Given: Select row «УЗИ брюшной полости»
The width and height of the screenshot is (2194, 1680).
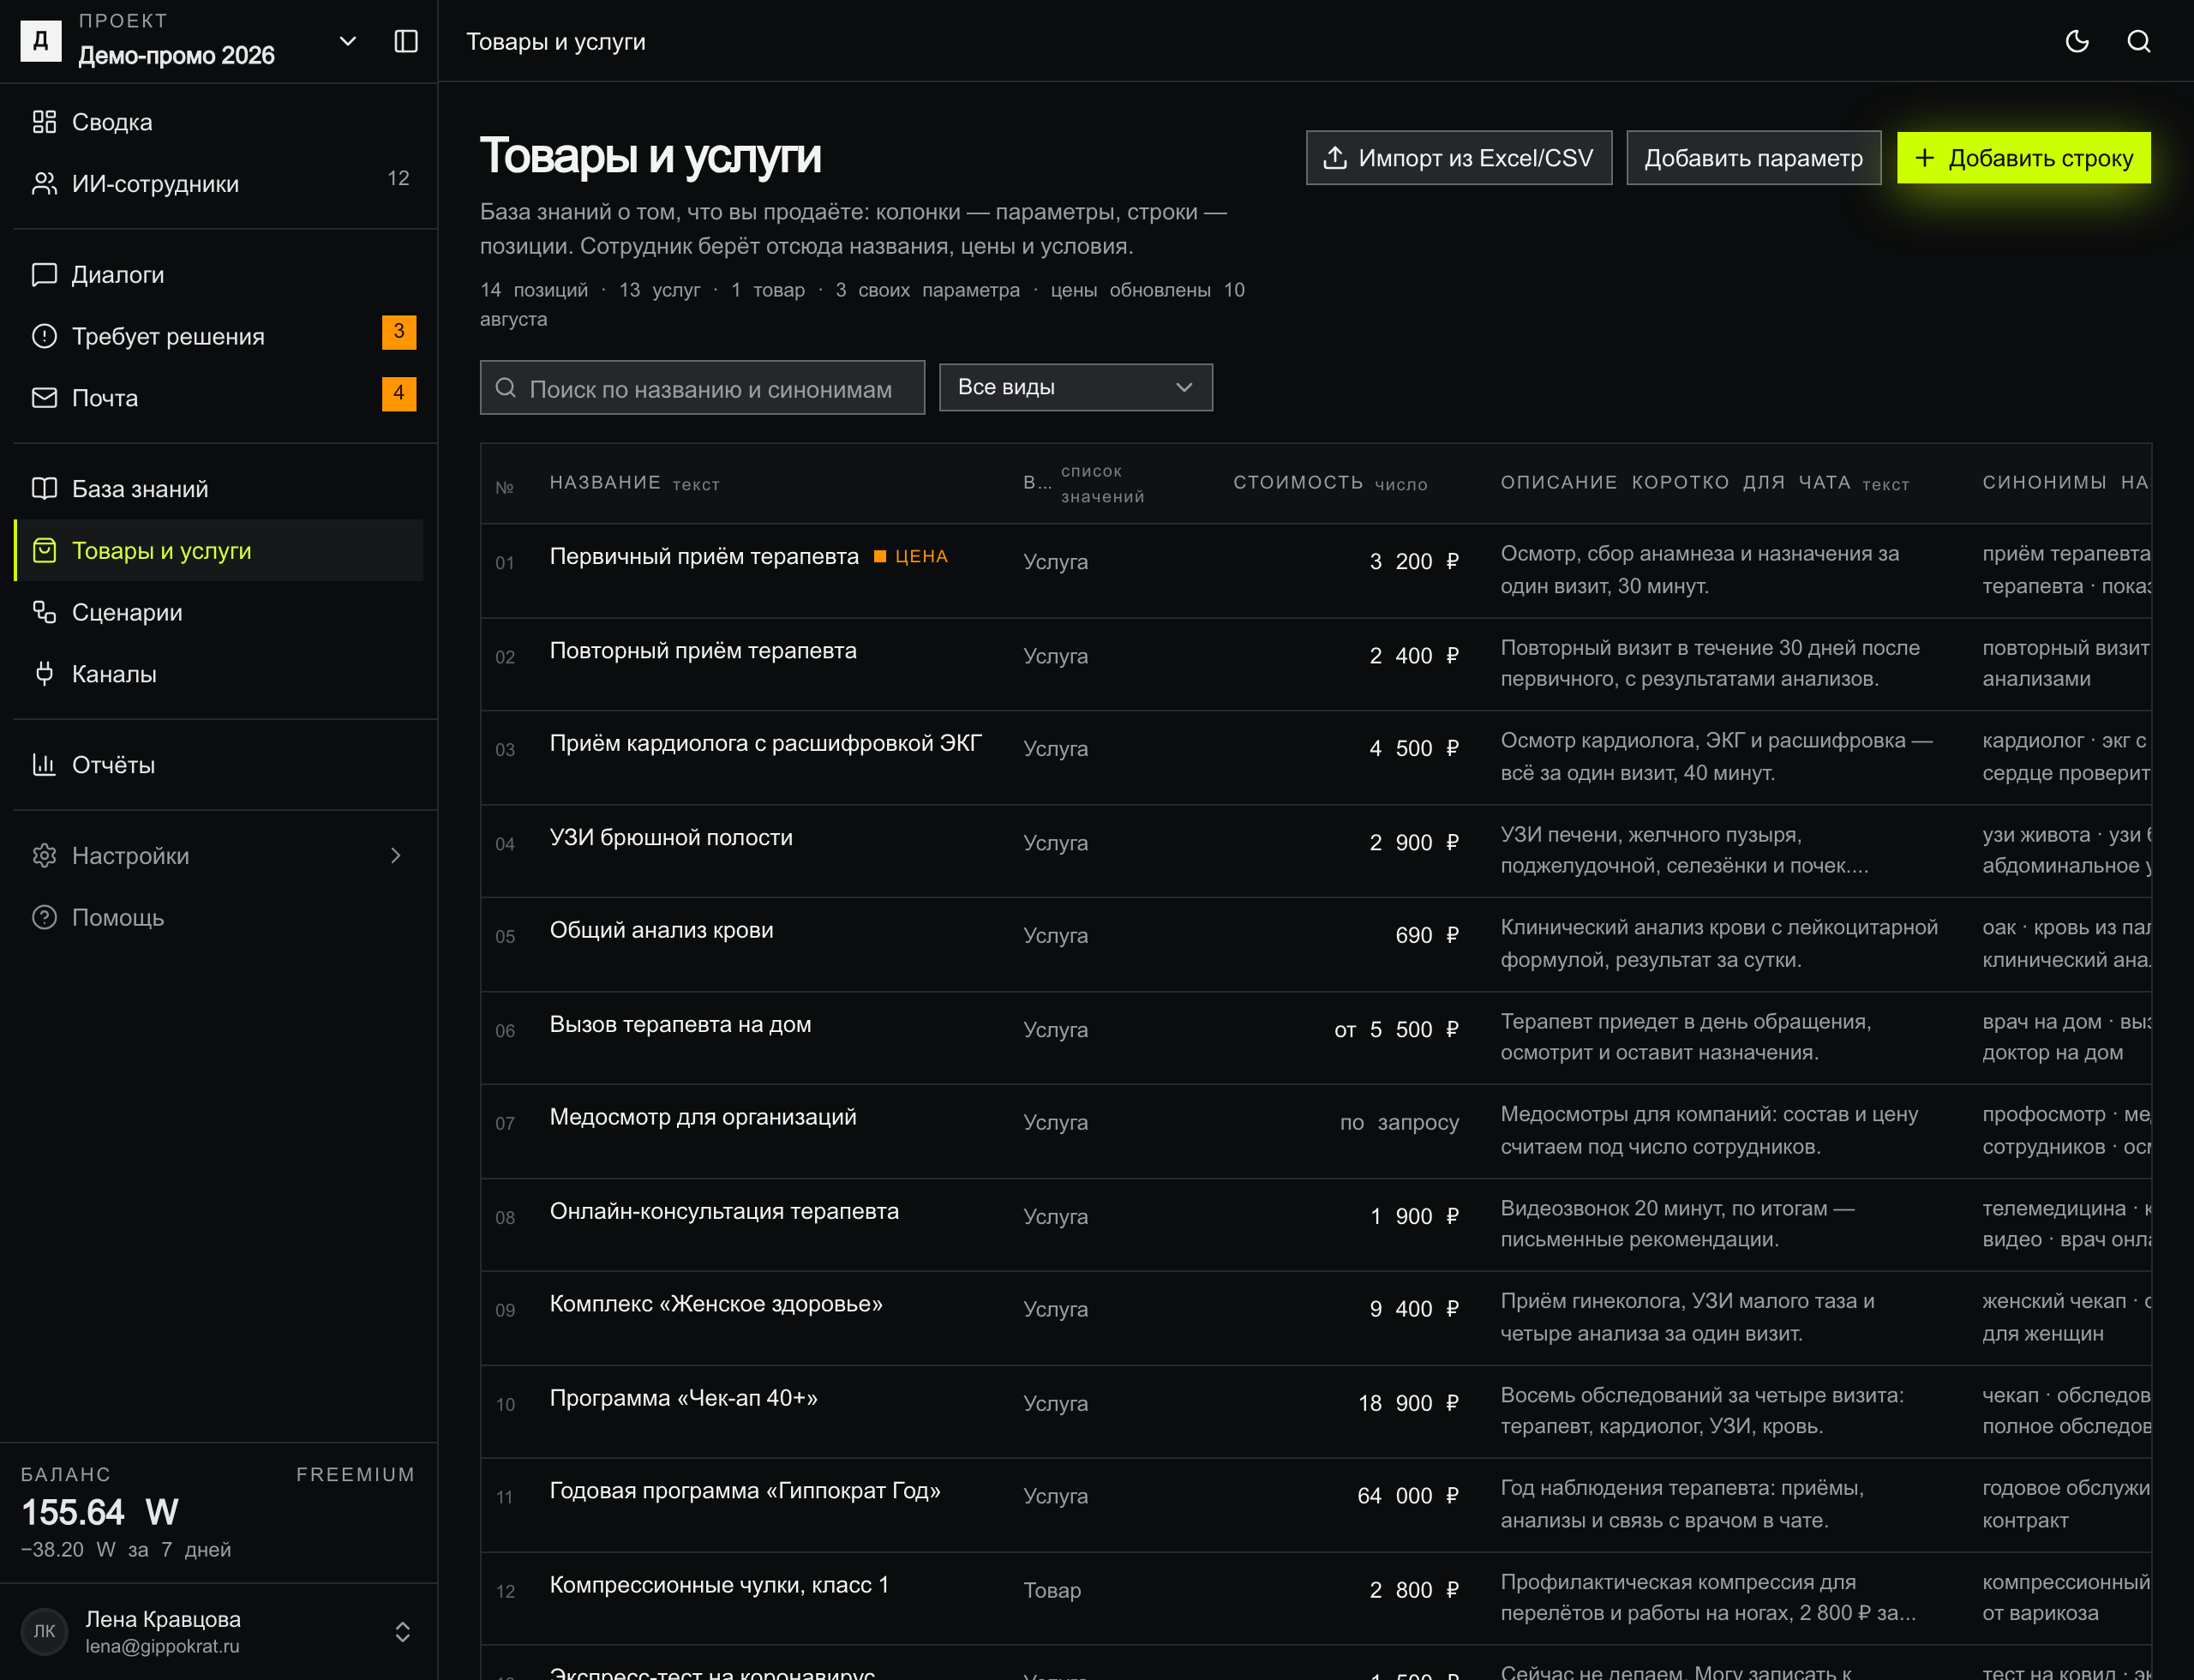Looking at the screenshot, I should click(1315, 851).
